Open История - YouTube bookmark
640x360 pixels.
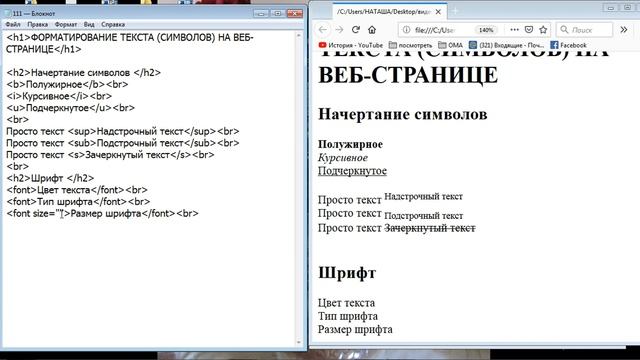click(351, 45)
